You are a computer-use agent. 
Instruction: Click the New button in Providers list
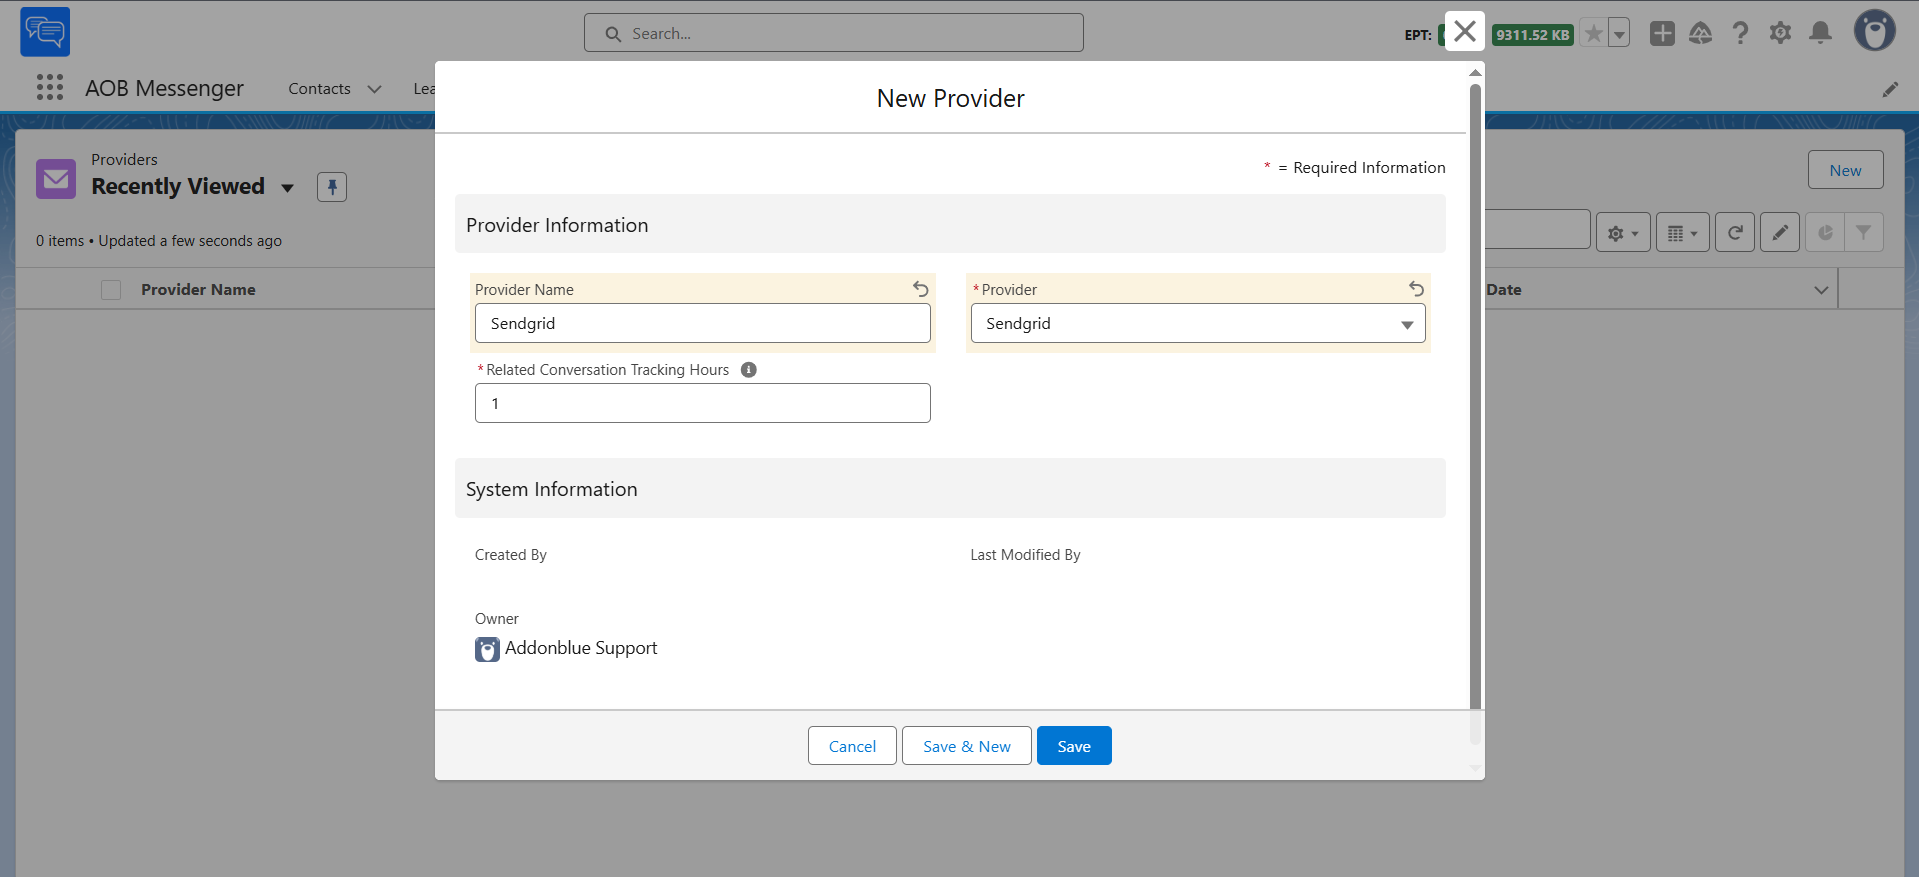1845,170
